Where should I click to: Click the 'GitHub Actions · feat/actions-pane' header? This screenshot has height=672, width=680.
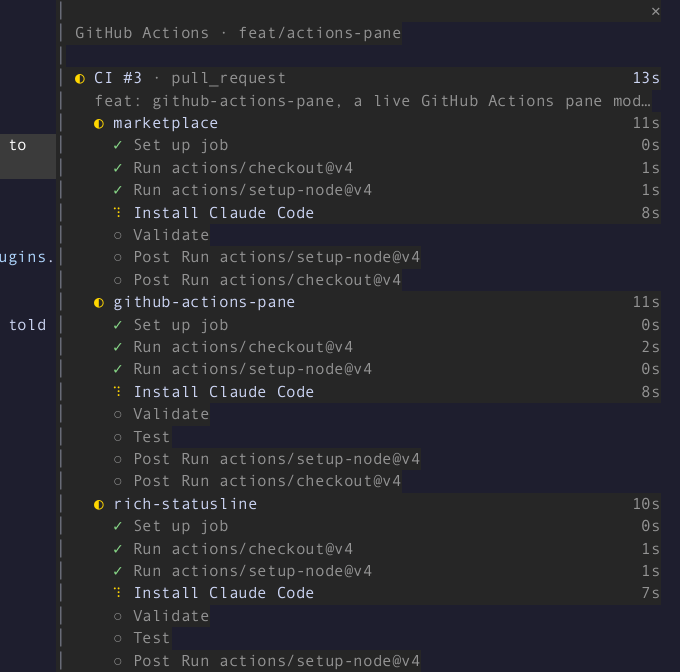coord(238,33)
